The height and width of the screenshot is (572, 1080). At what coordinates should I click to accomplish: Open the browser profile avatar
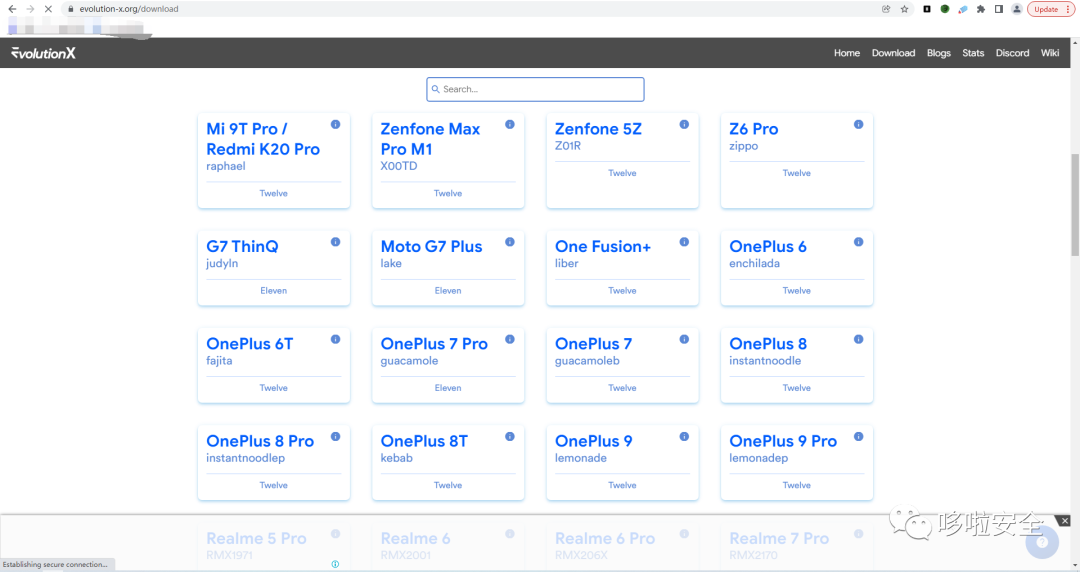click(x=1017, y=9)
